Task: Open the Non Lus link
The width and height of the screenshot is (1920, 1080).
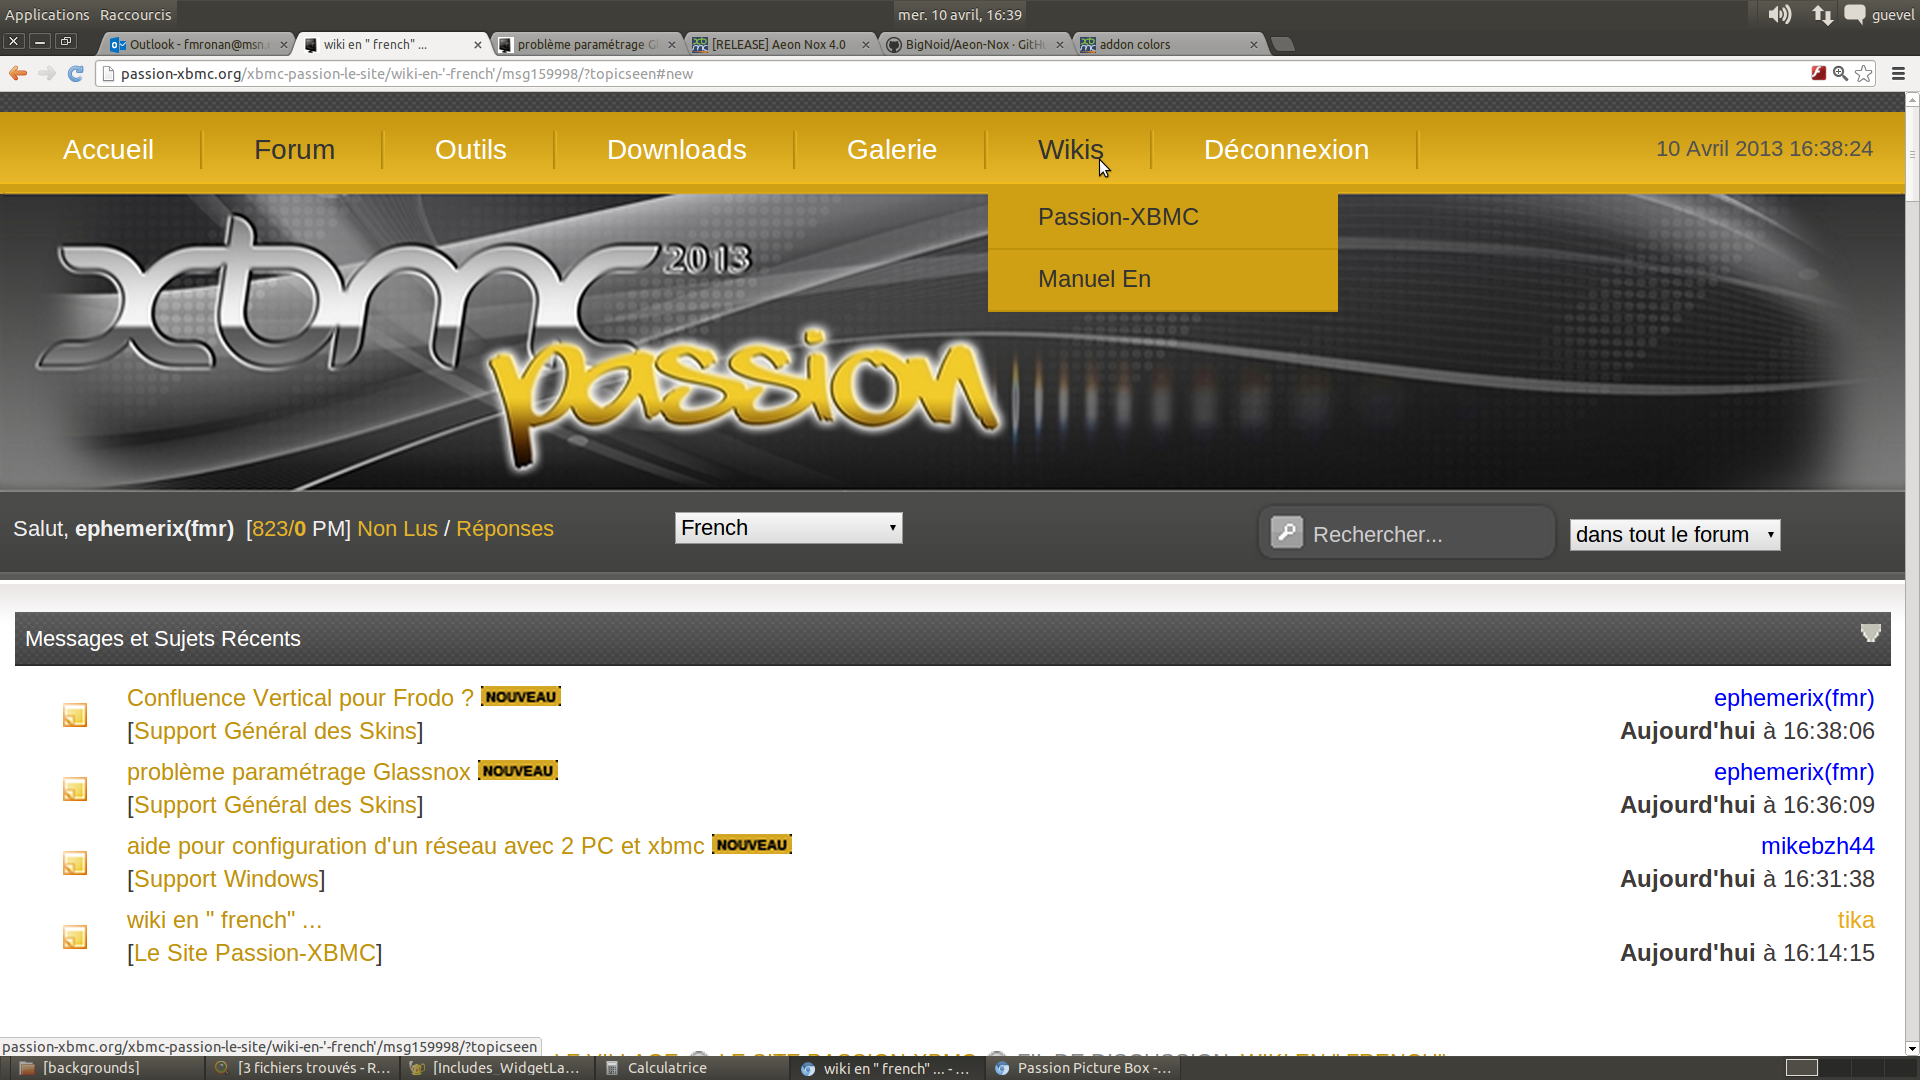Action: tap(397, 529)
